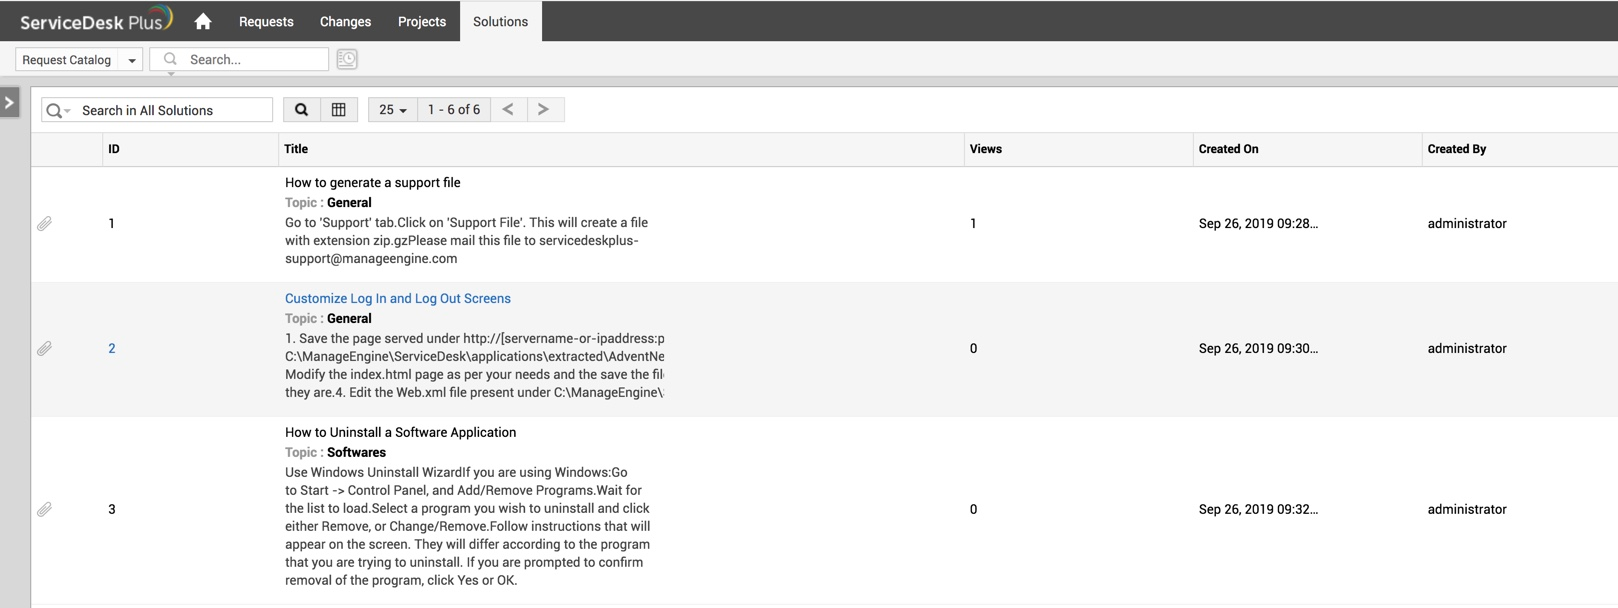Click attachment paperclip for solution 3
1618x608 pixels.
point(45,509)
